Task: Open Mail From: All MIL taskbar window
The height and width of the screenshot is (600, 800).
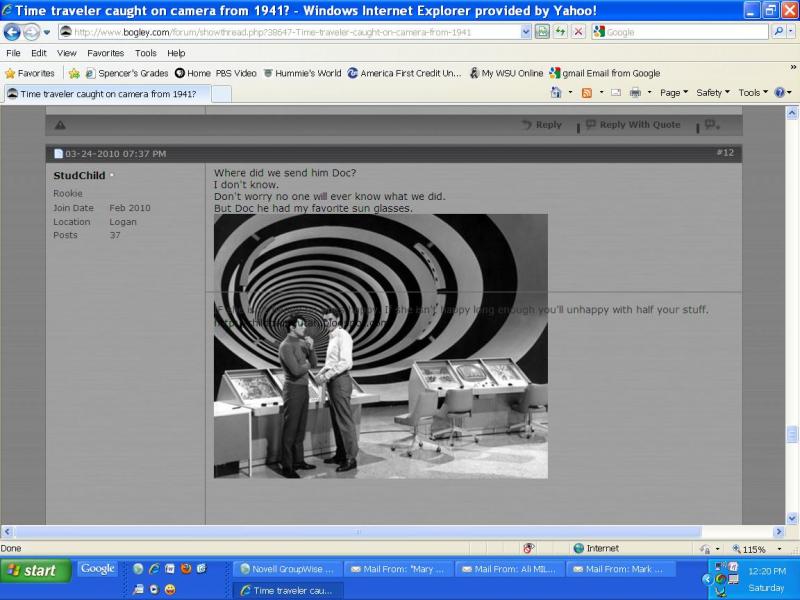Action: point(510,569)
